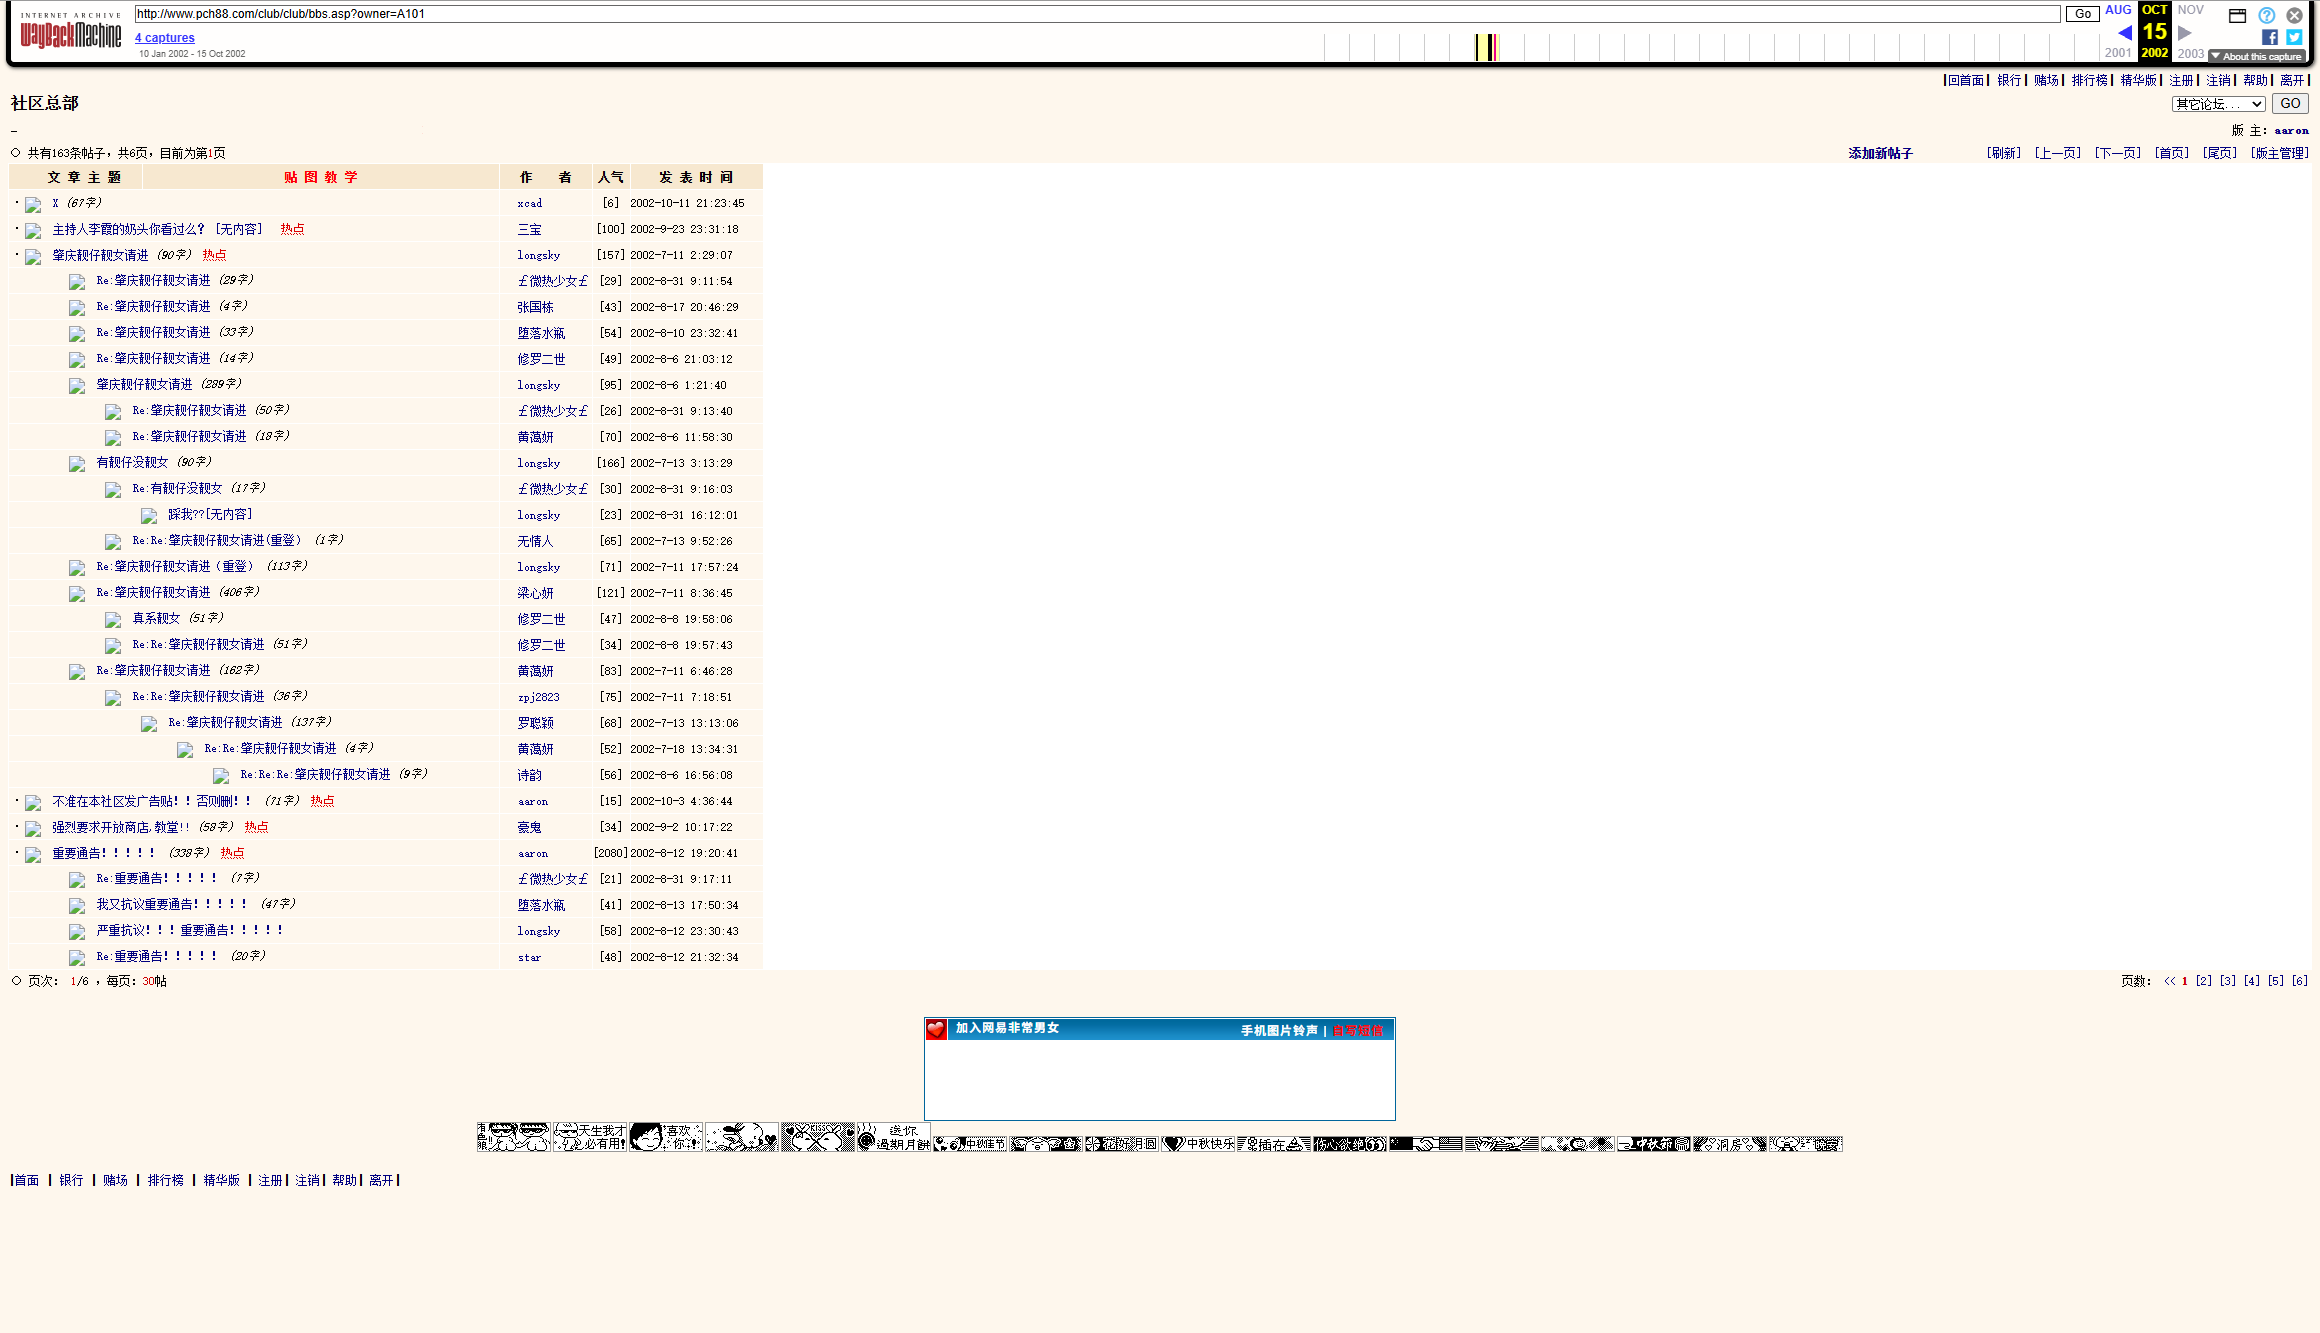Screen dimensions: 2320x1333
Task: Share capture on Twitter
Action: pos(2294,37)
